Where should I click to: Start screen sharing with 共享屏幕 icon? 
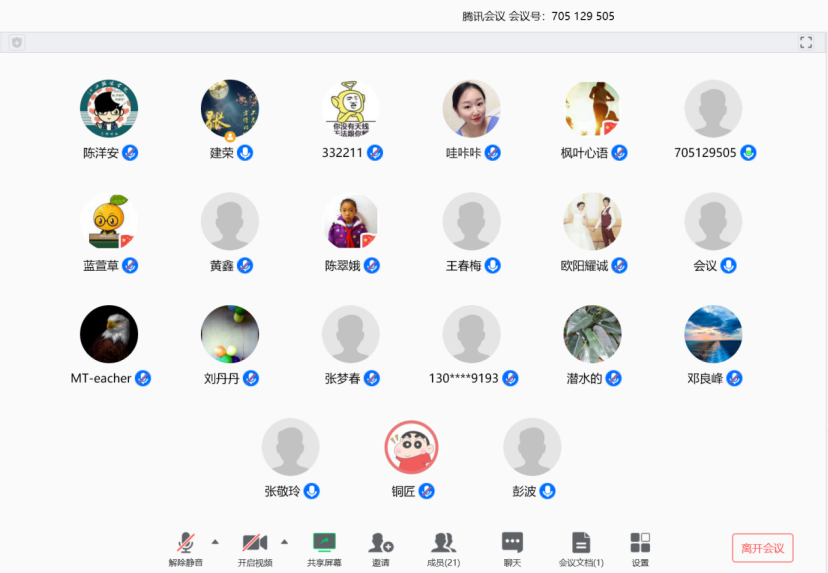point(324,542)
